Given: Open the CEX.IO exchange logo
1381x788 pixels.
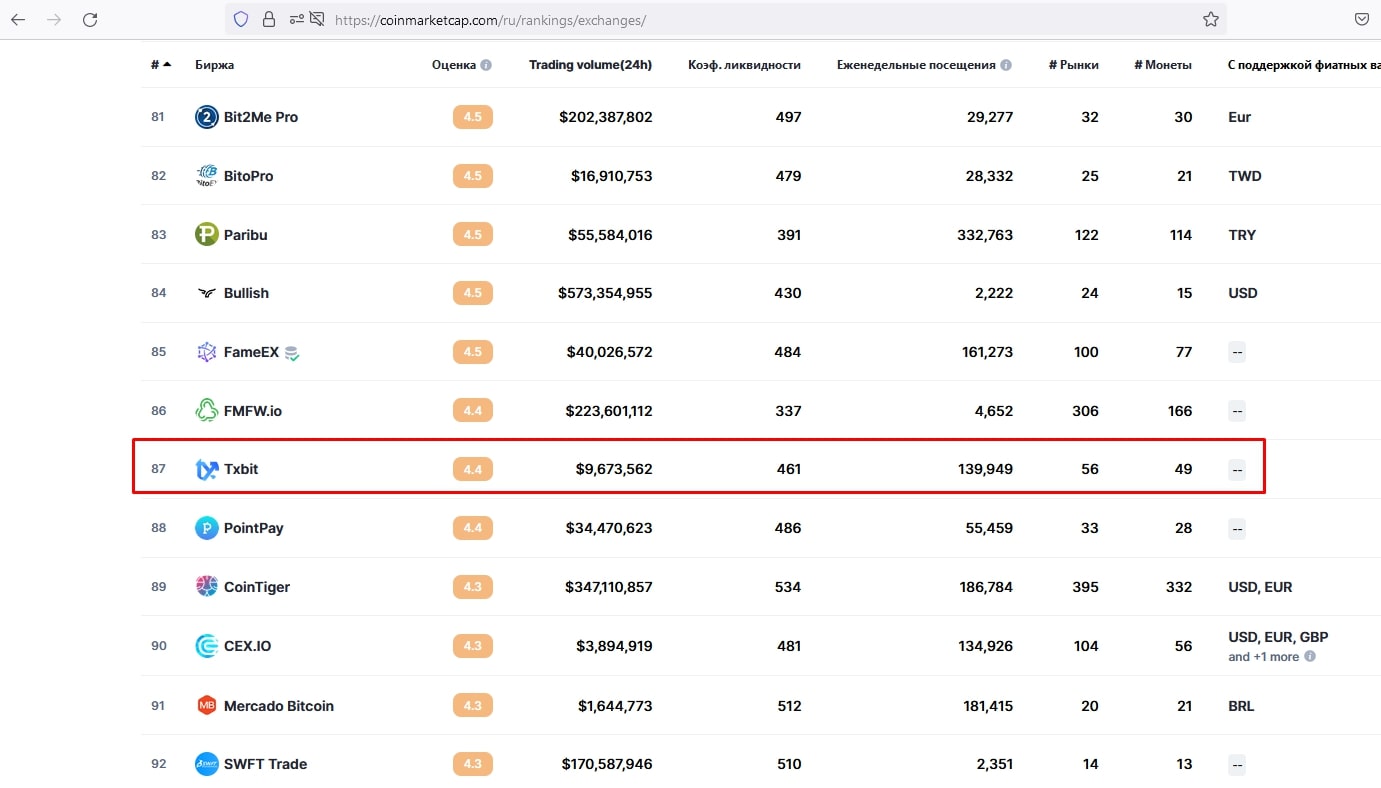Looking at the screenshot, I should pos(206,646).
